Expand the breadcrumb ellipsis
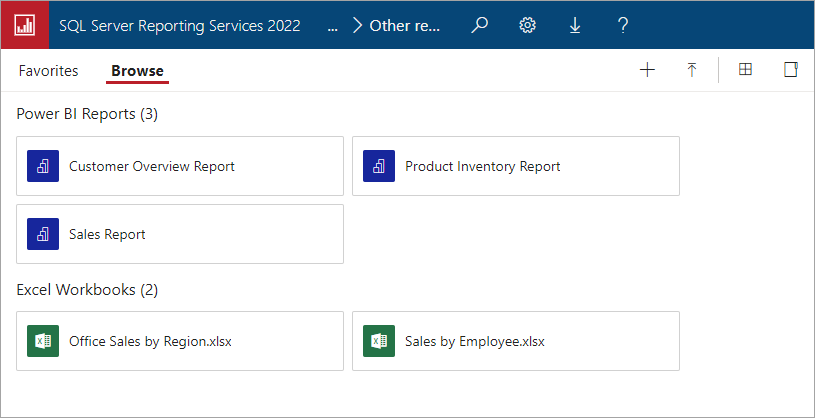The width and height of the screenshot is (815, 418). 332,27
